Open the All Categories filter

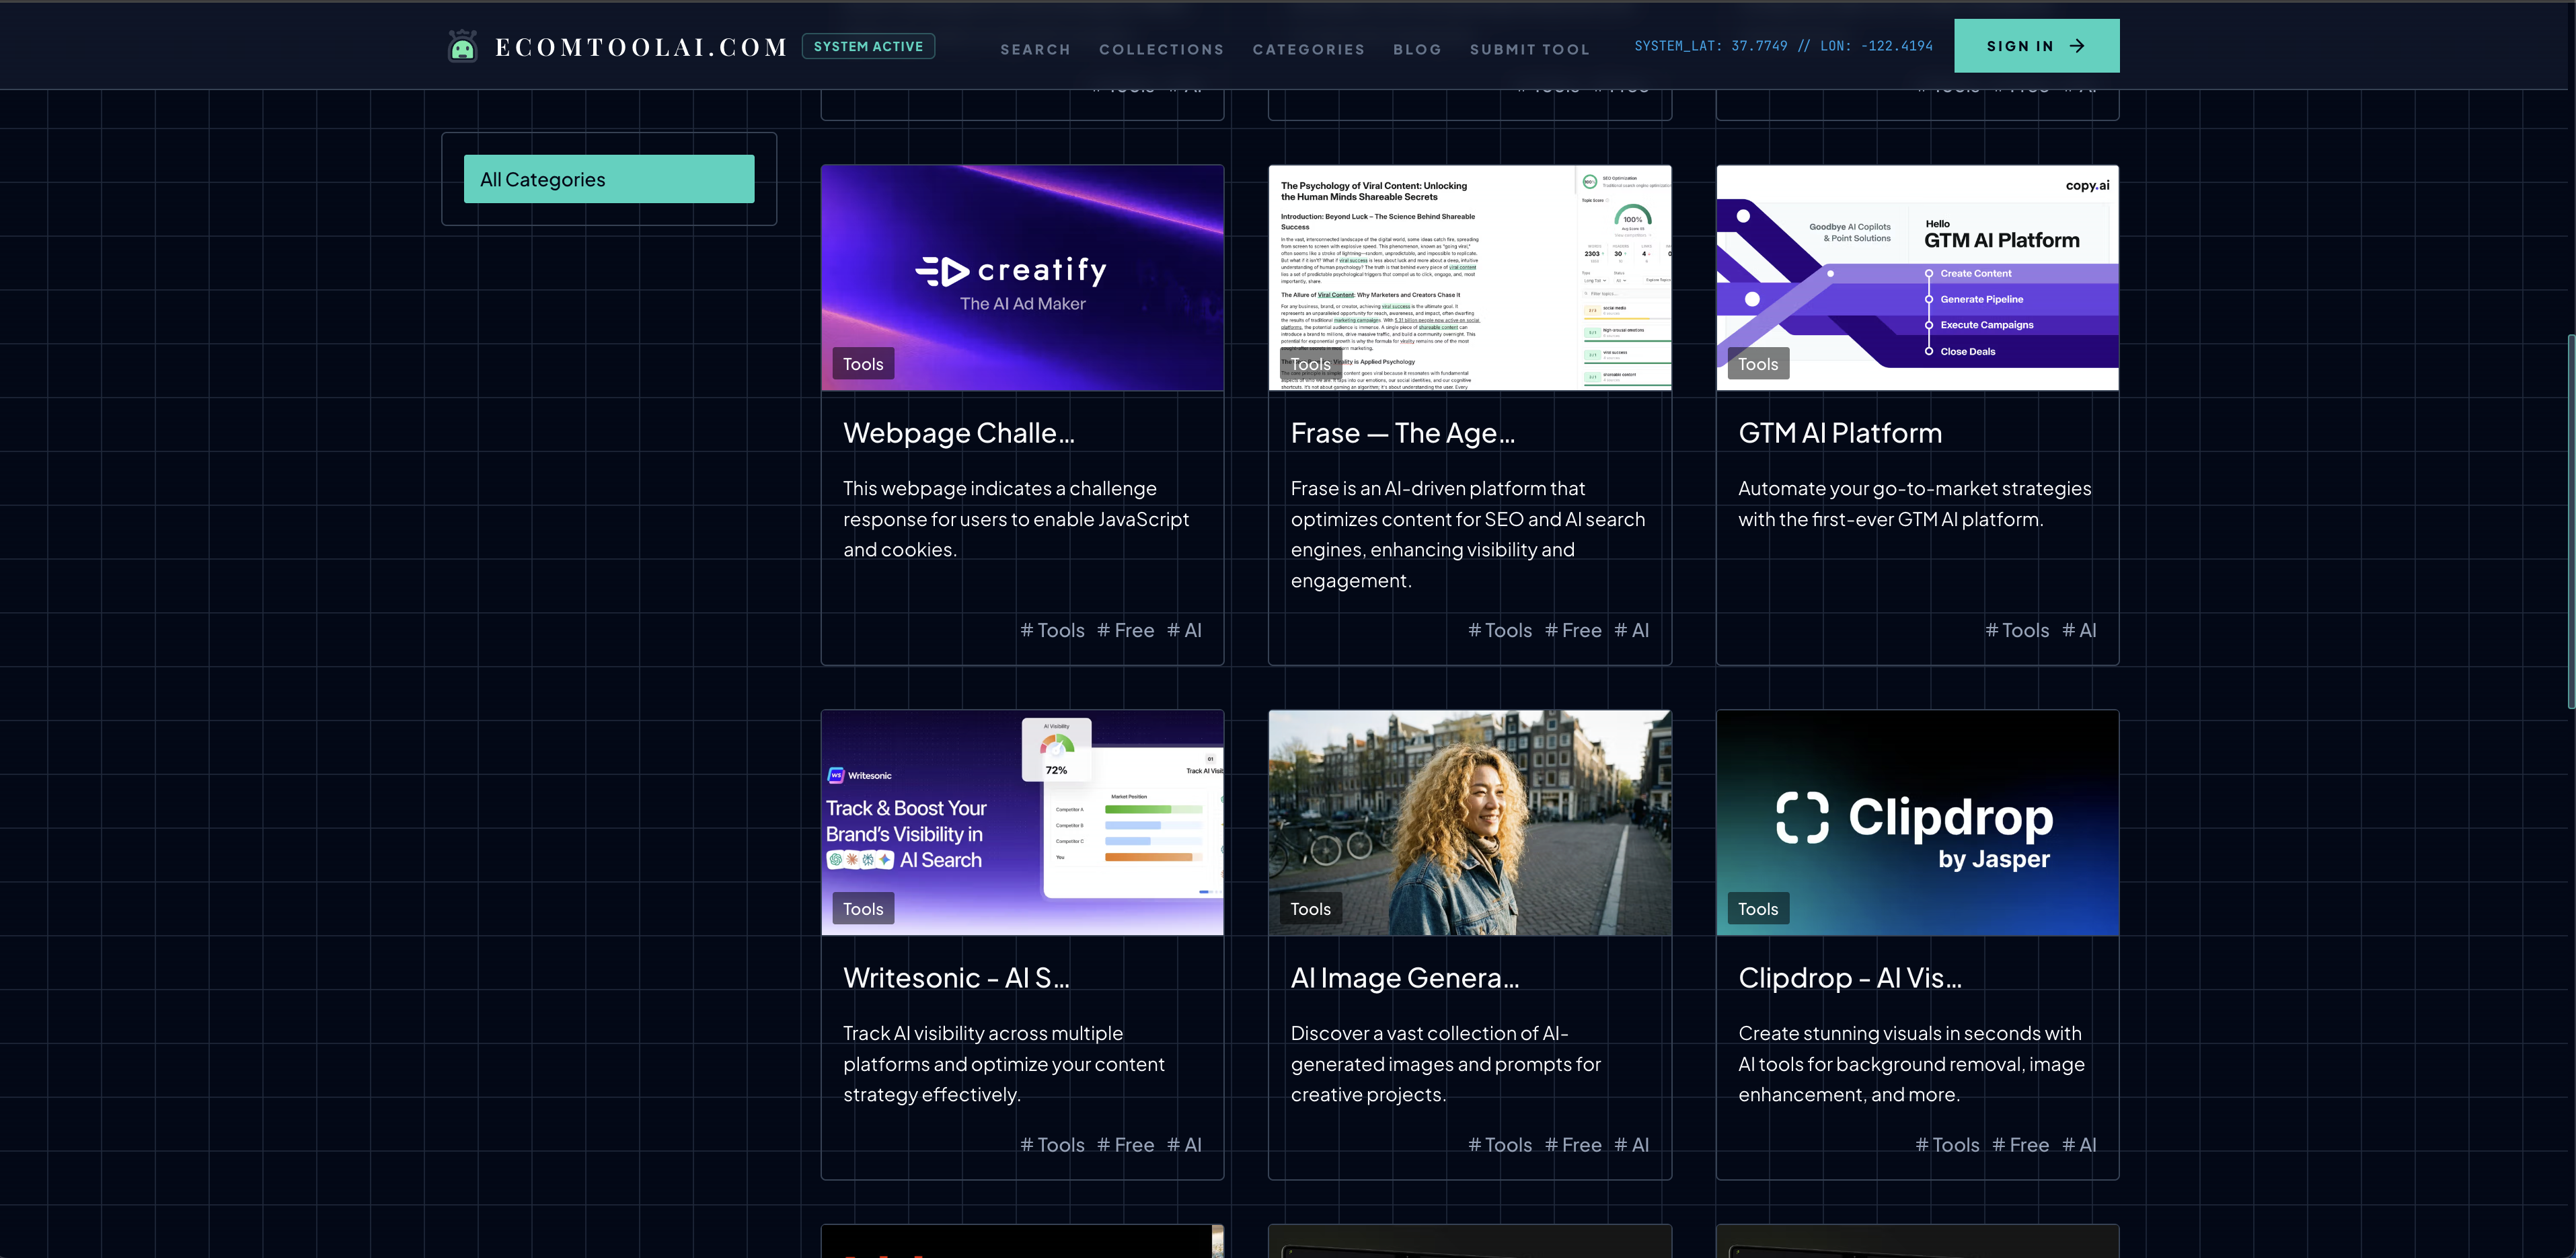(x=609, y=178)
